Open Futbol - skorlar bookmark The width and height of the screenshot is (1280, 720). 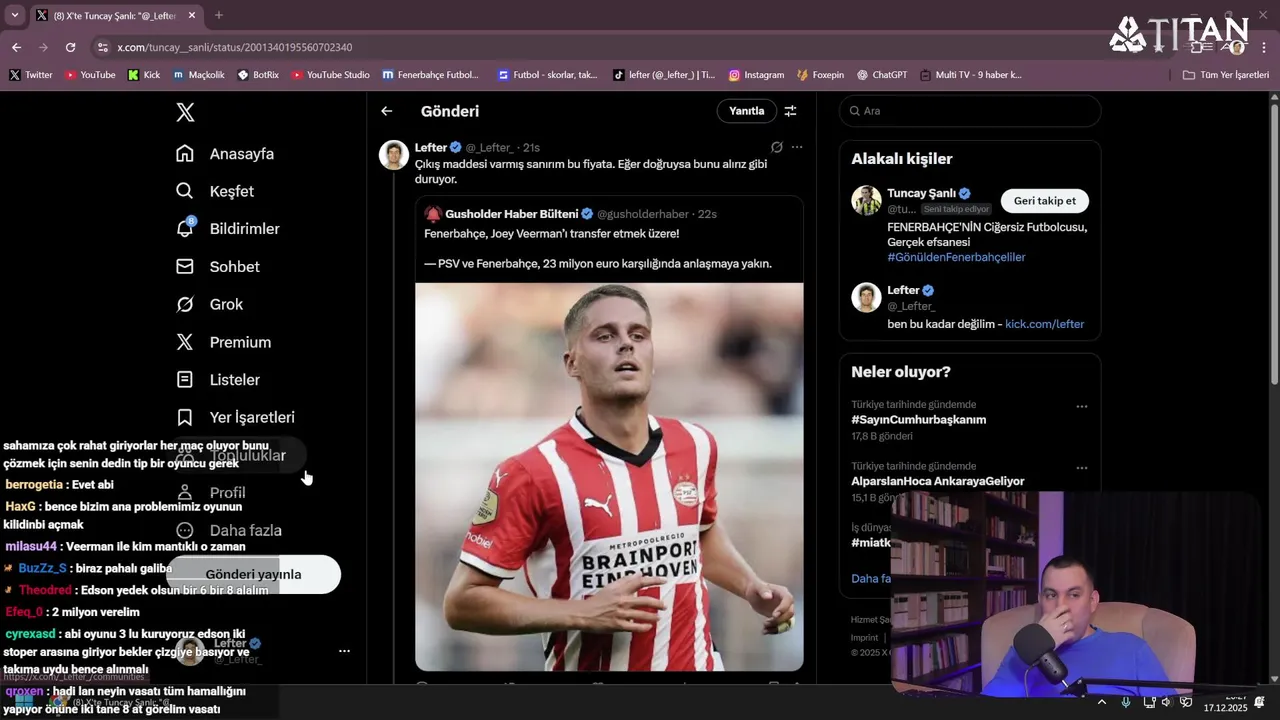tap(547, 75)
